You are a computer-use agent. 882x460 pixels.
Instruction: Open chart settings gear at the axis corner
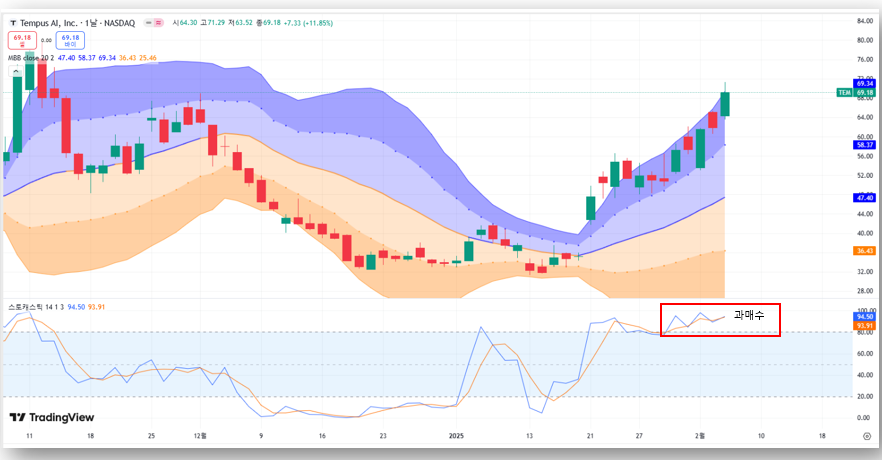point(867,436)
